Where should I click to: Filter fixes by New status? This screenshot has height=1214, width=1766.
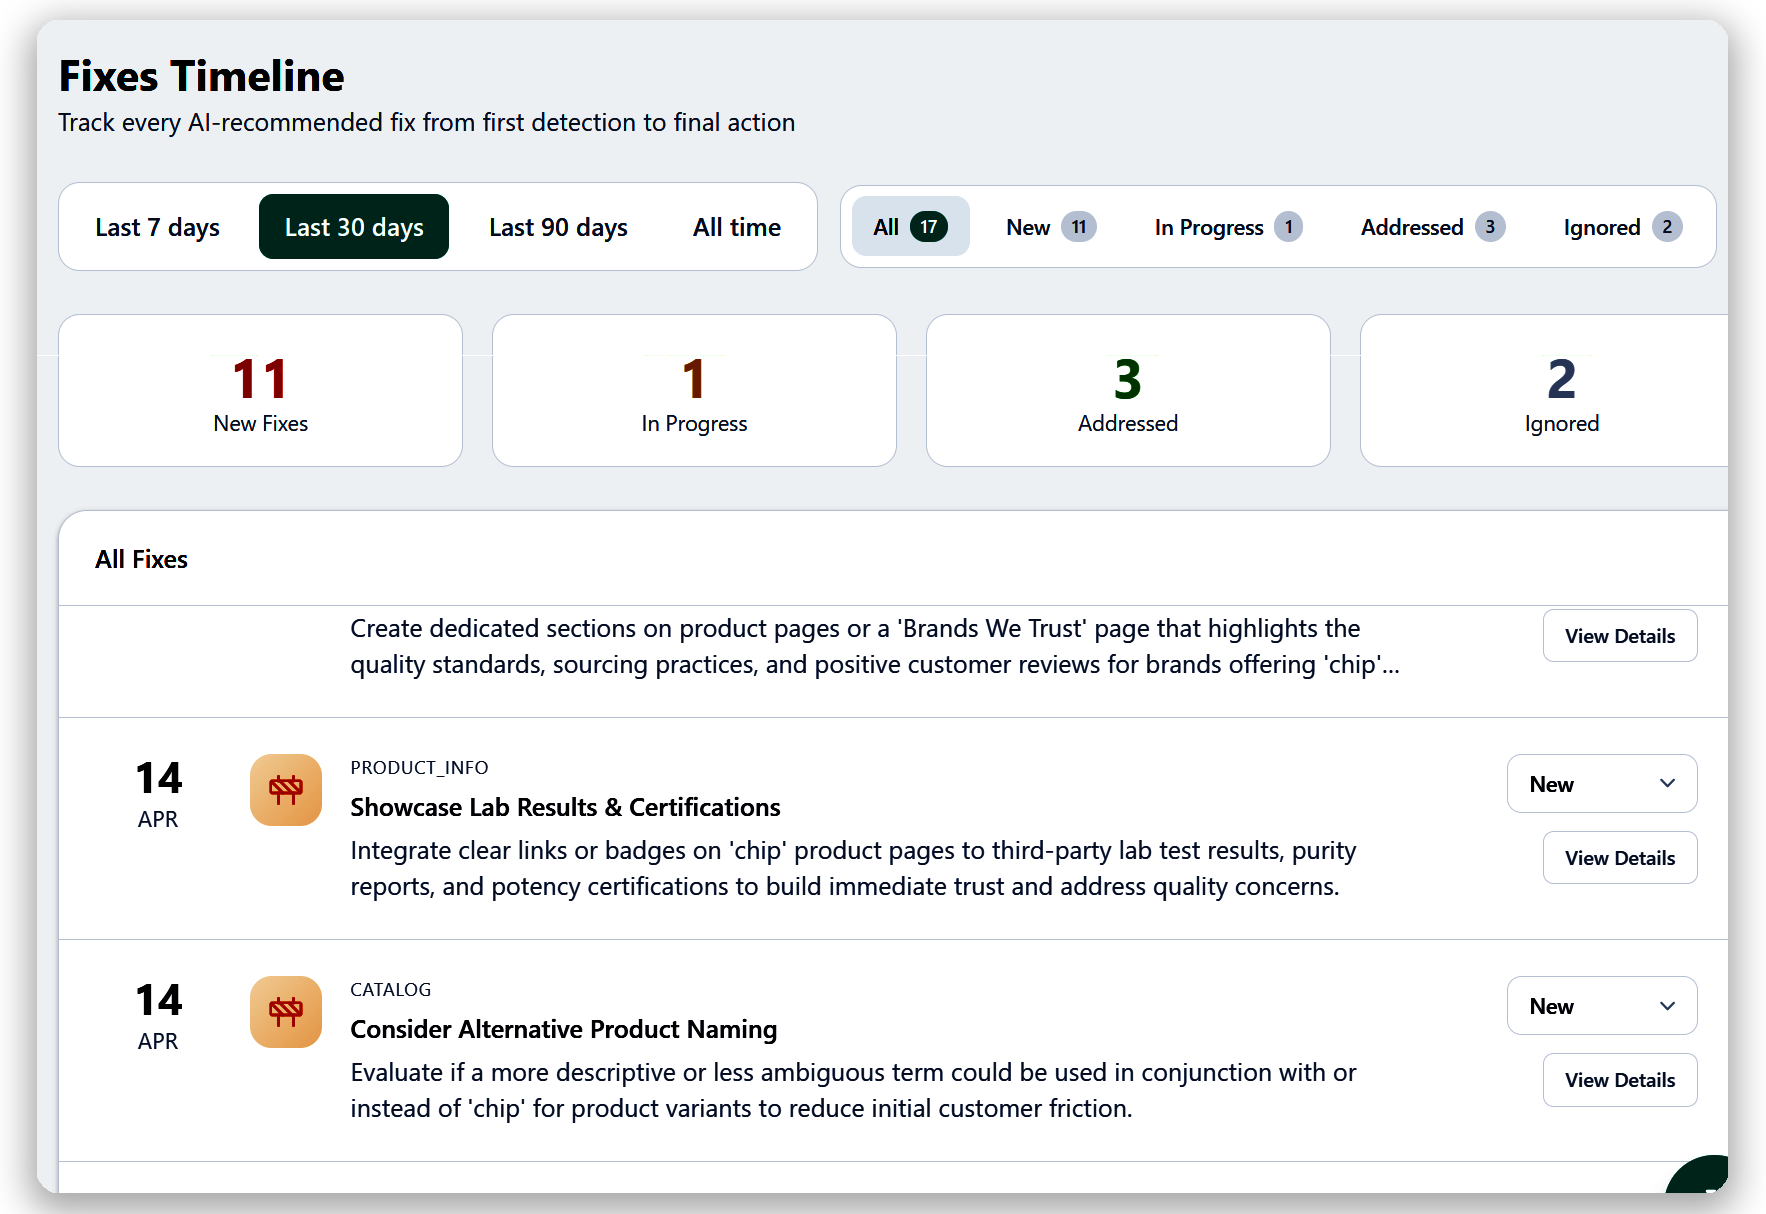tap(1044, 227)
